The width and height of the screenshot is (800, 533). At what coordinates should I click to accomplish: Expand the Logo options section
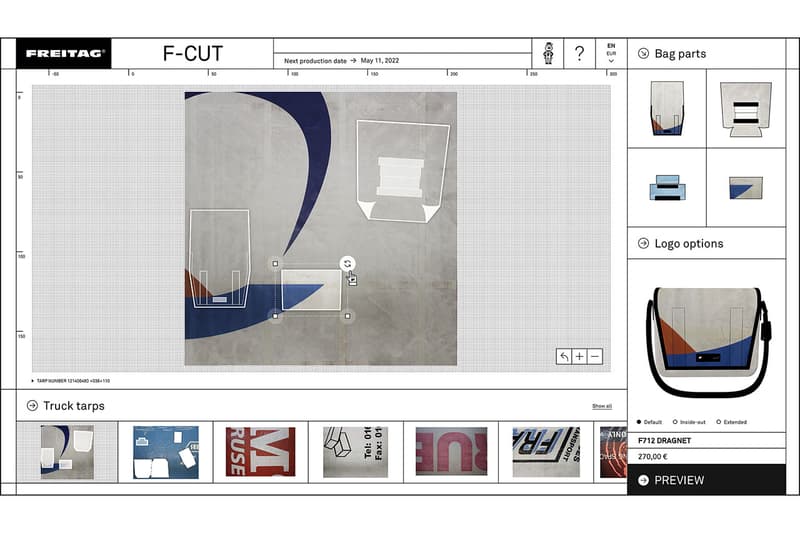642,243
